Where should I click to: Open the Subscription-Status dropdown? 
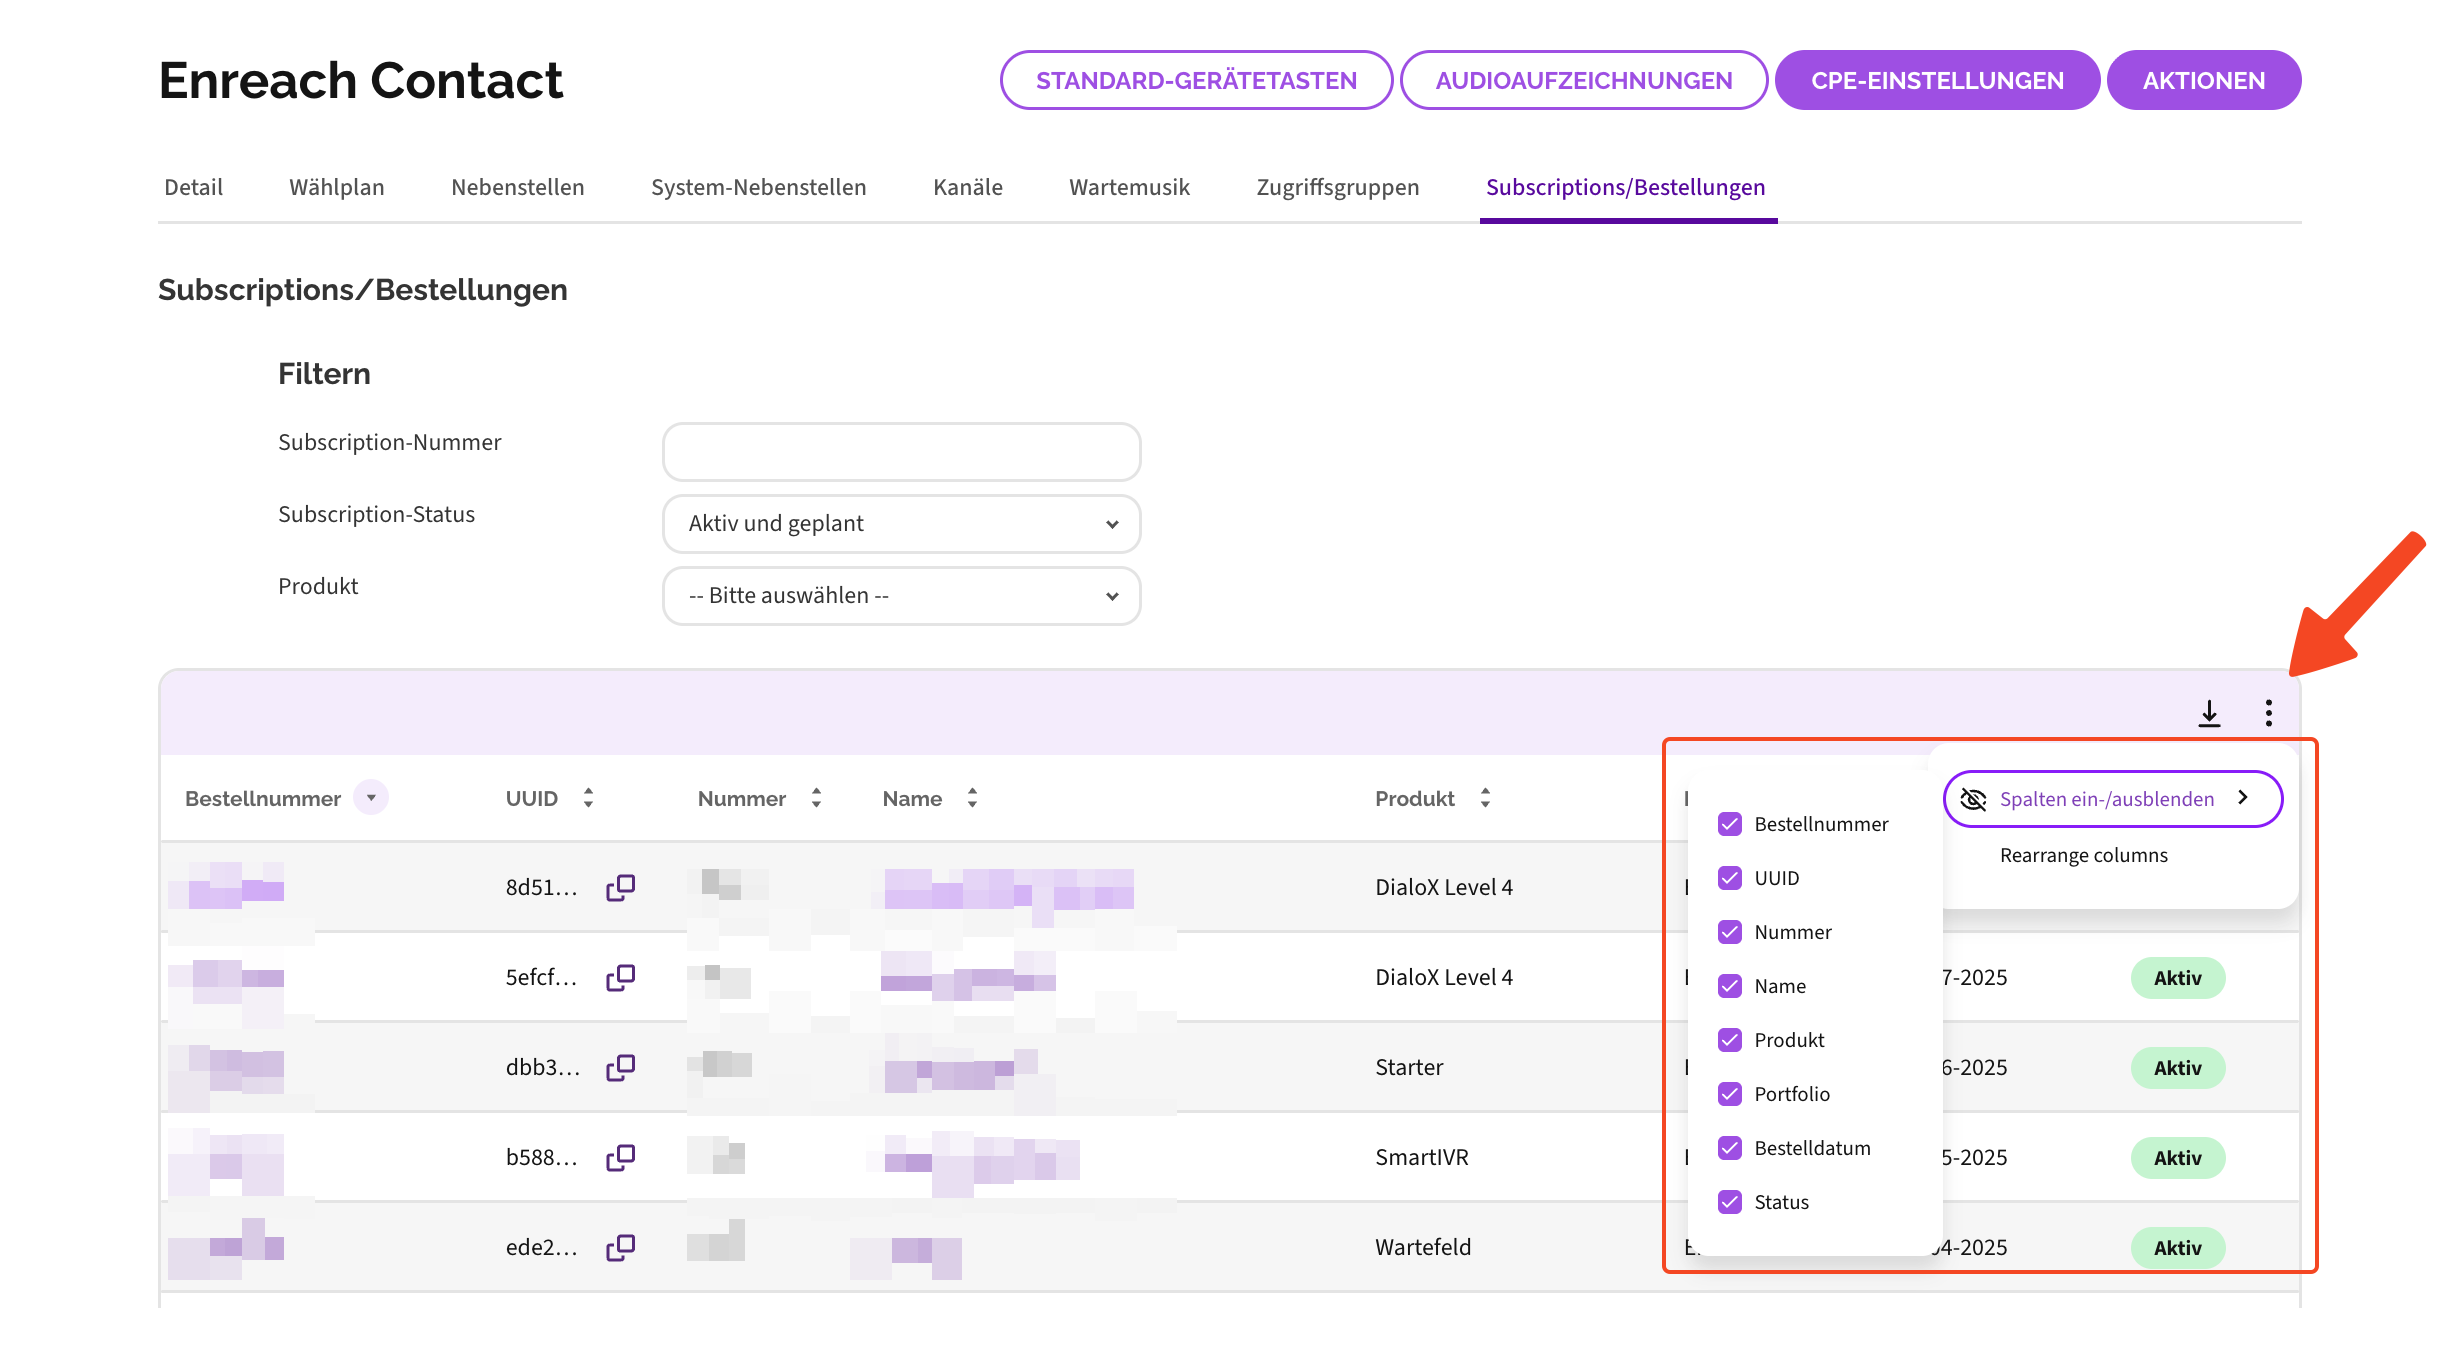(901, 524)
